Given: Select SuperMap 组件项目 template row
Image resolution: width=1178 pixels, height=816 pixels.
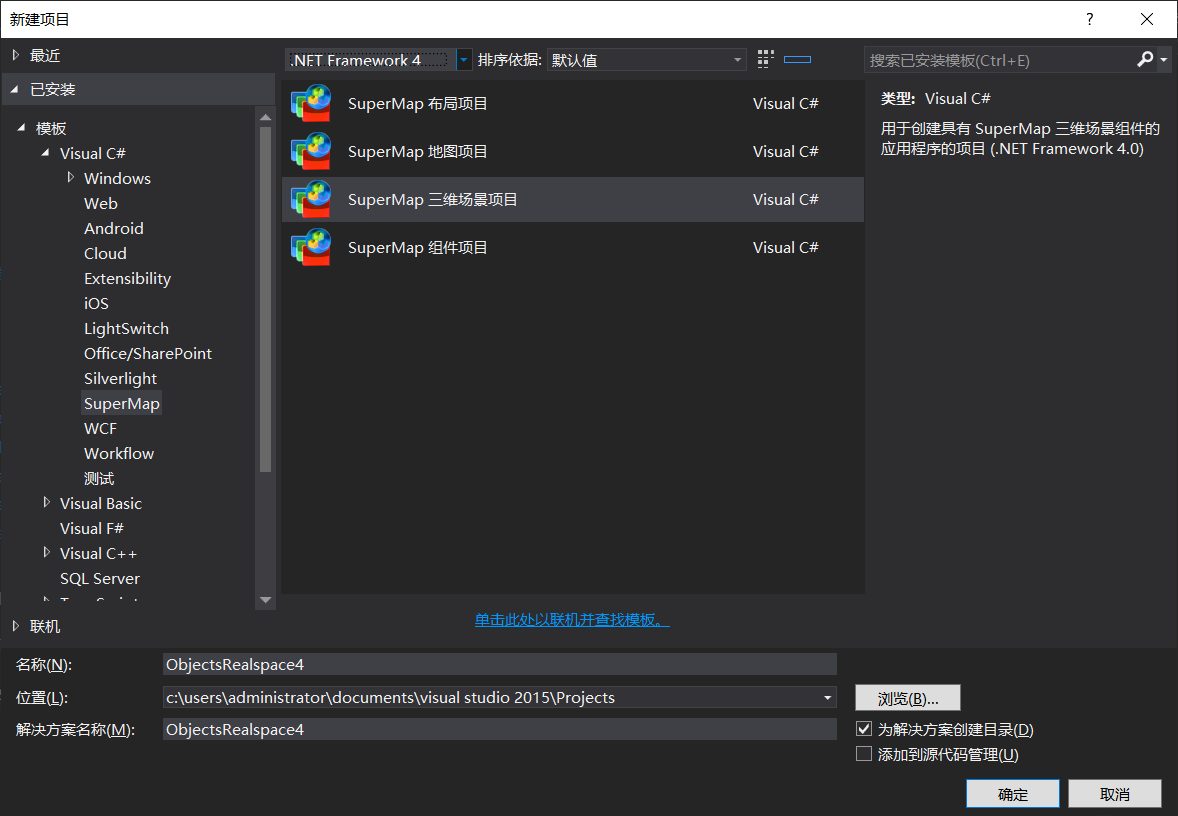Looking at the screenshot, I should (x=572, y=247).
